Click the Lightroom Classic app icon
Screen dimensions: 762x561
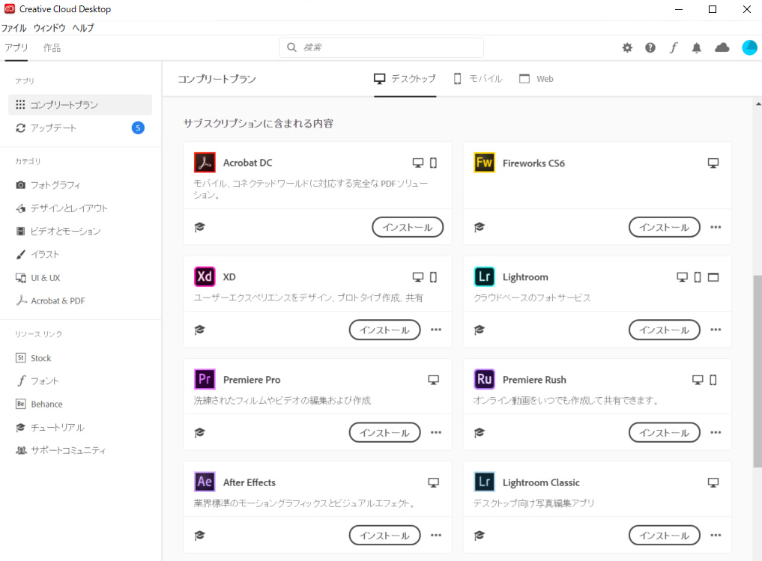[484, 482]
